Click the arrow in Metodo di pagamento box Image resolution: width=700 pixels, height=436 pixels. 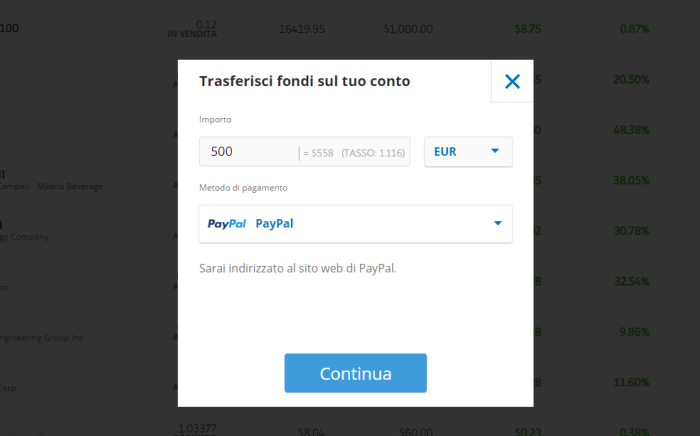click(498, 223)
